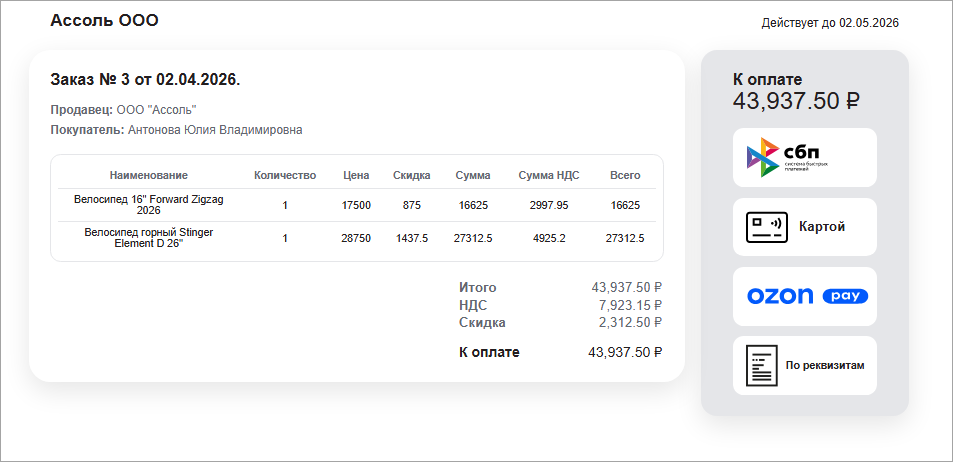Click the validity date text
Image resolution: width=953 pixels, height=462 pixels.
(830, 22)
